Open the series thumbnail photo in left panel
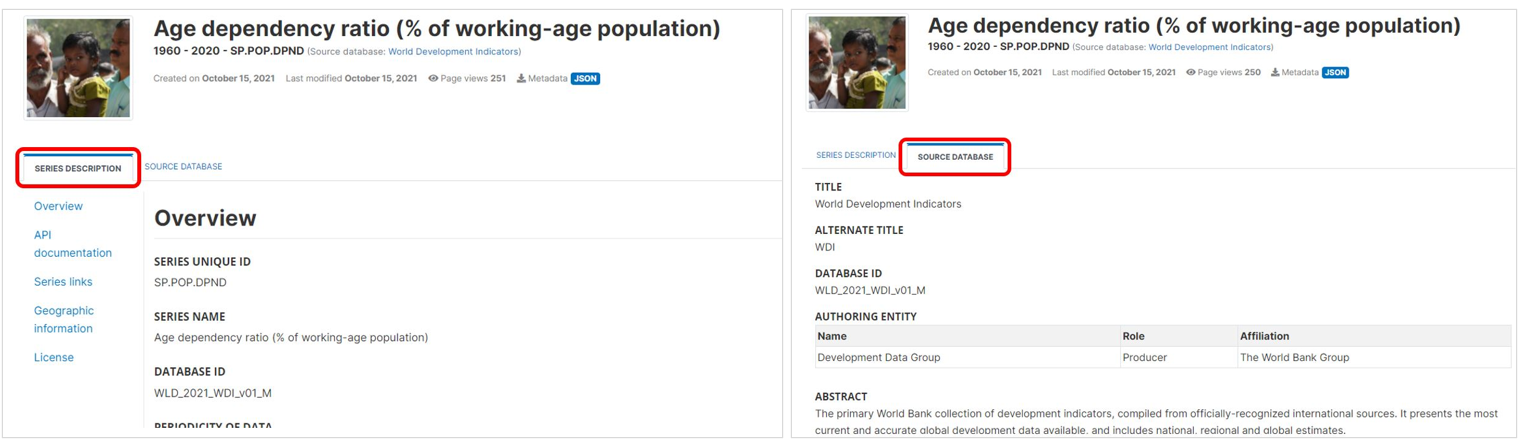Screen dimensions: 1521x445 click(78, 68)
